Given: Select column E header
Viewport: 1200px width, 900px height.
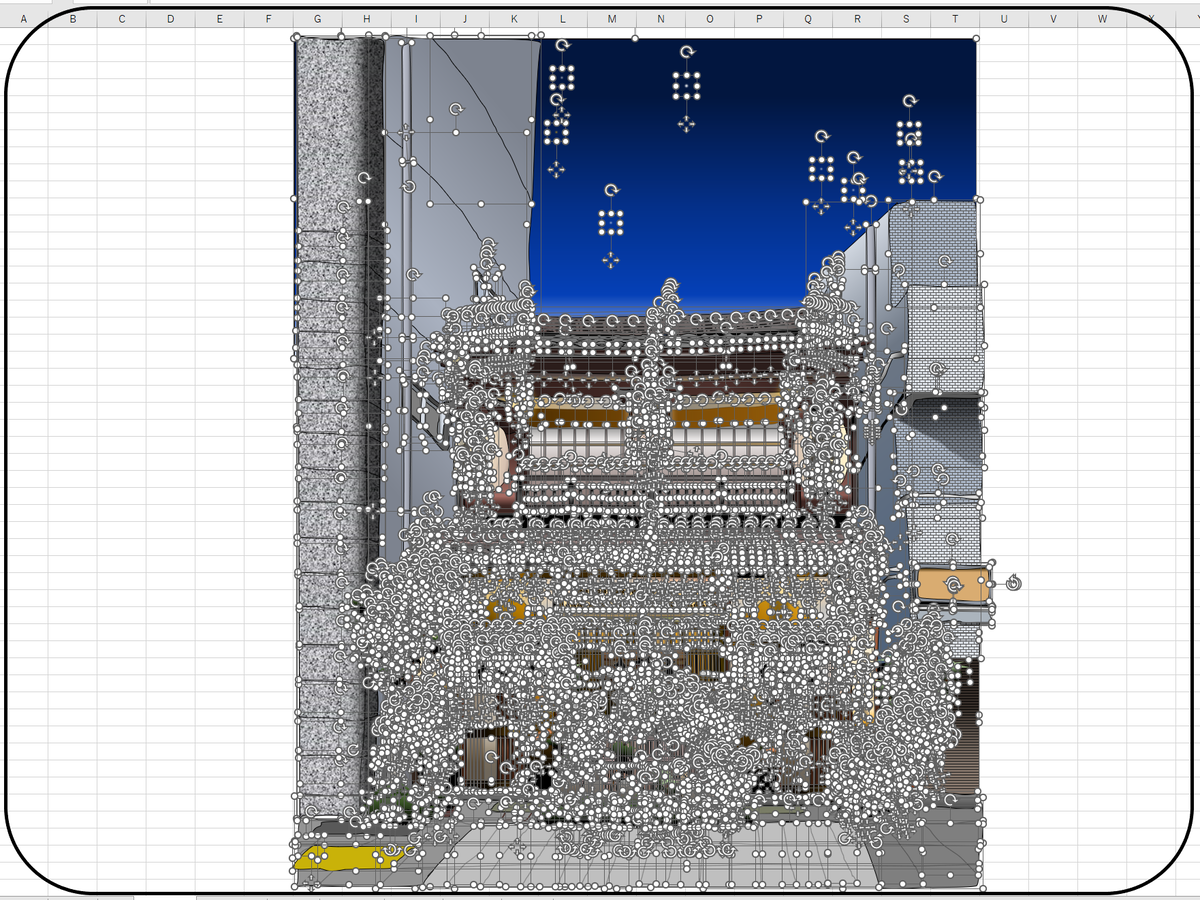Looking at the screenshot, I should (219, 18).
